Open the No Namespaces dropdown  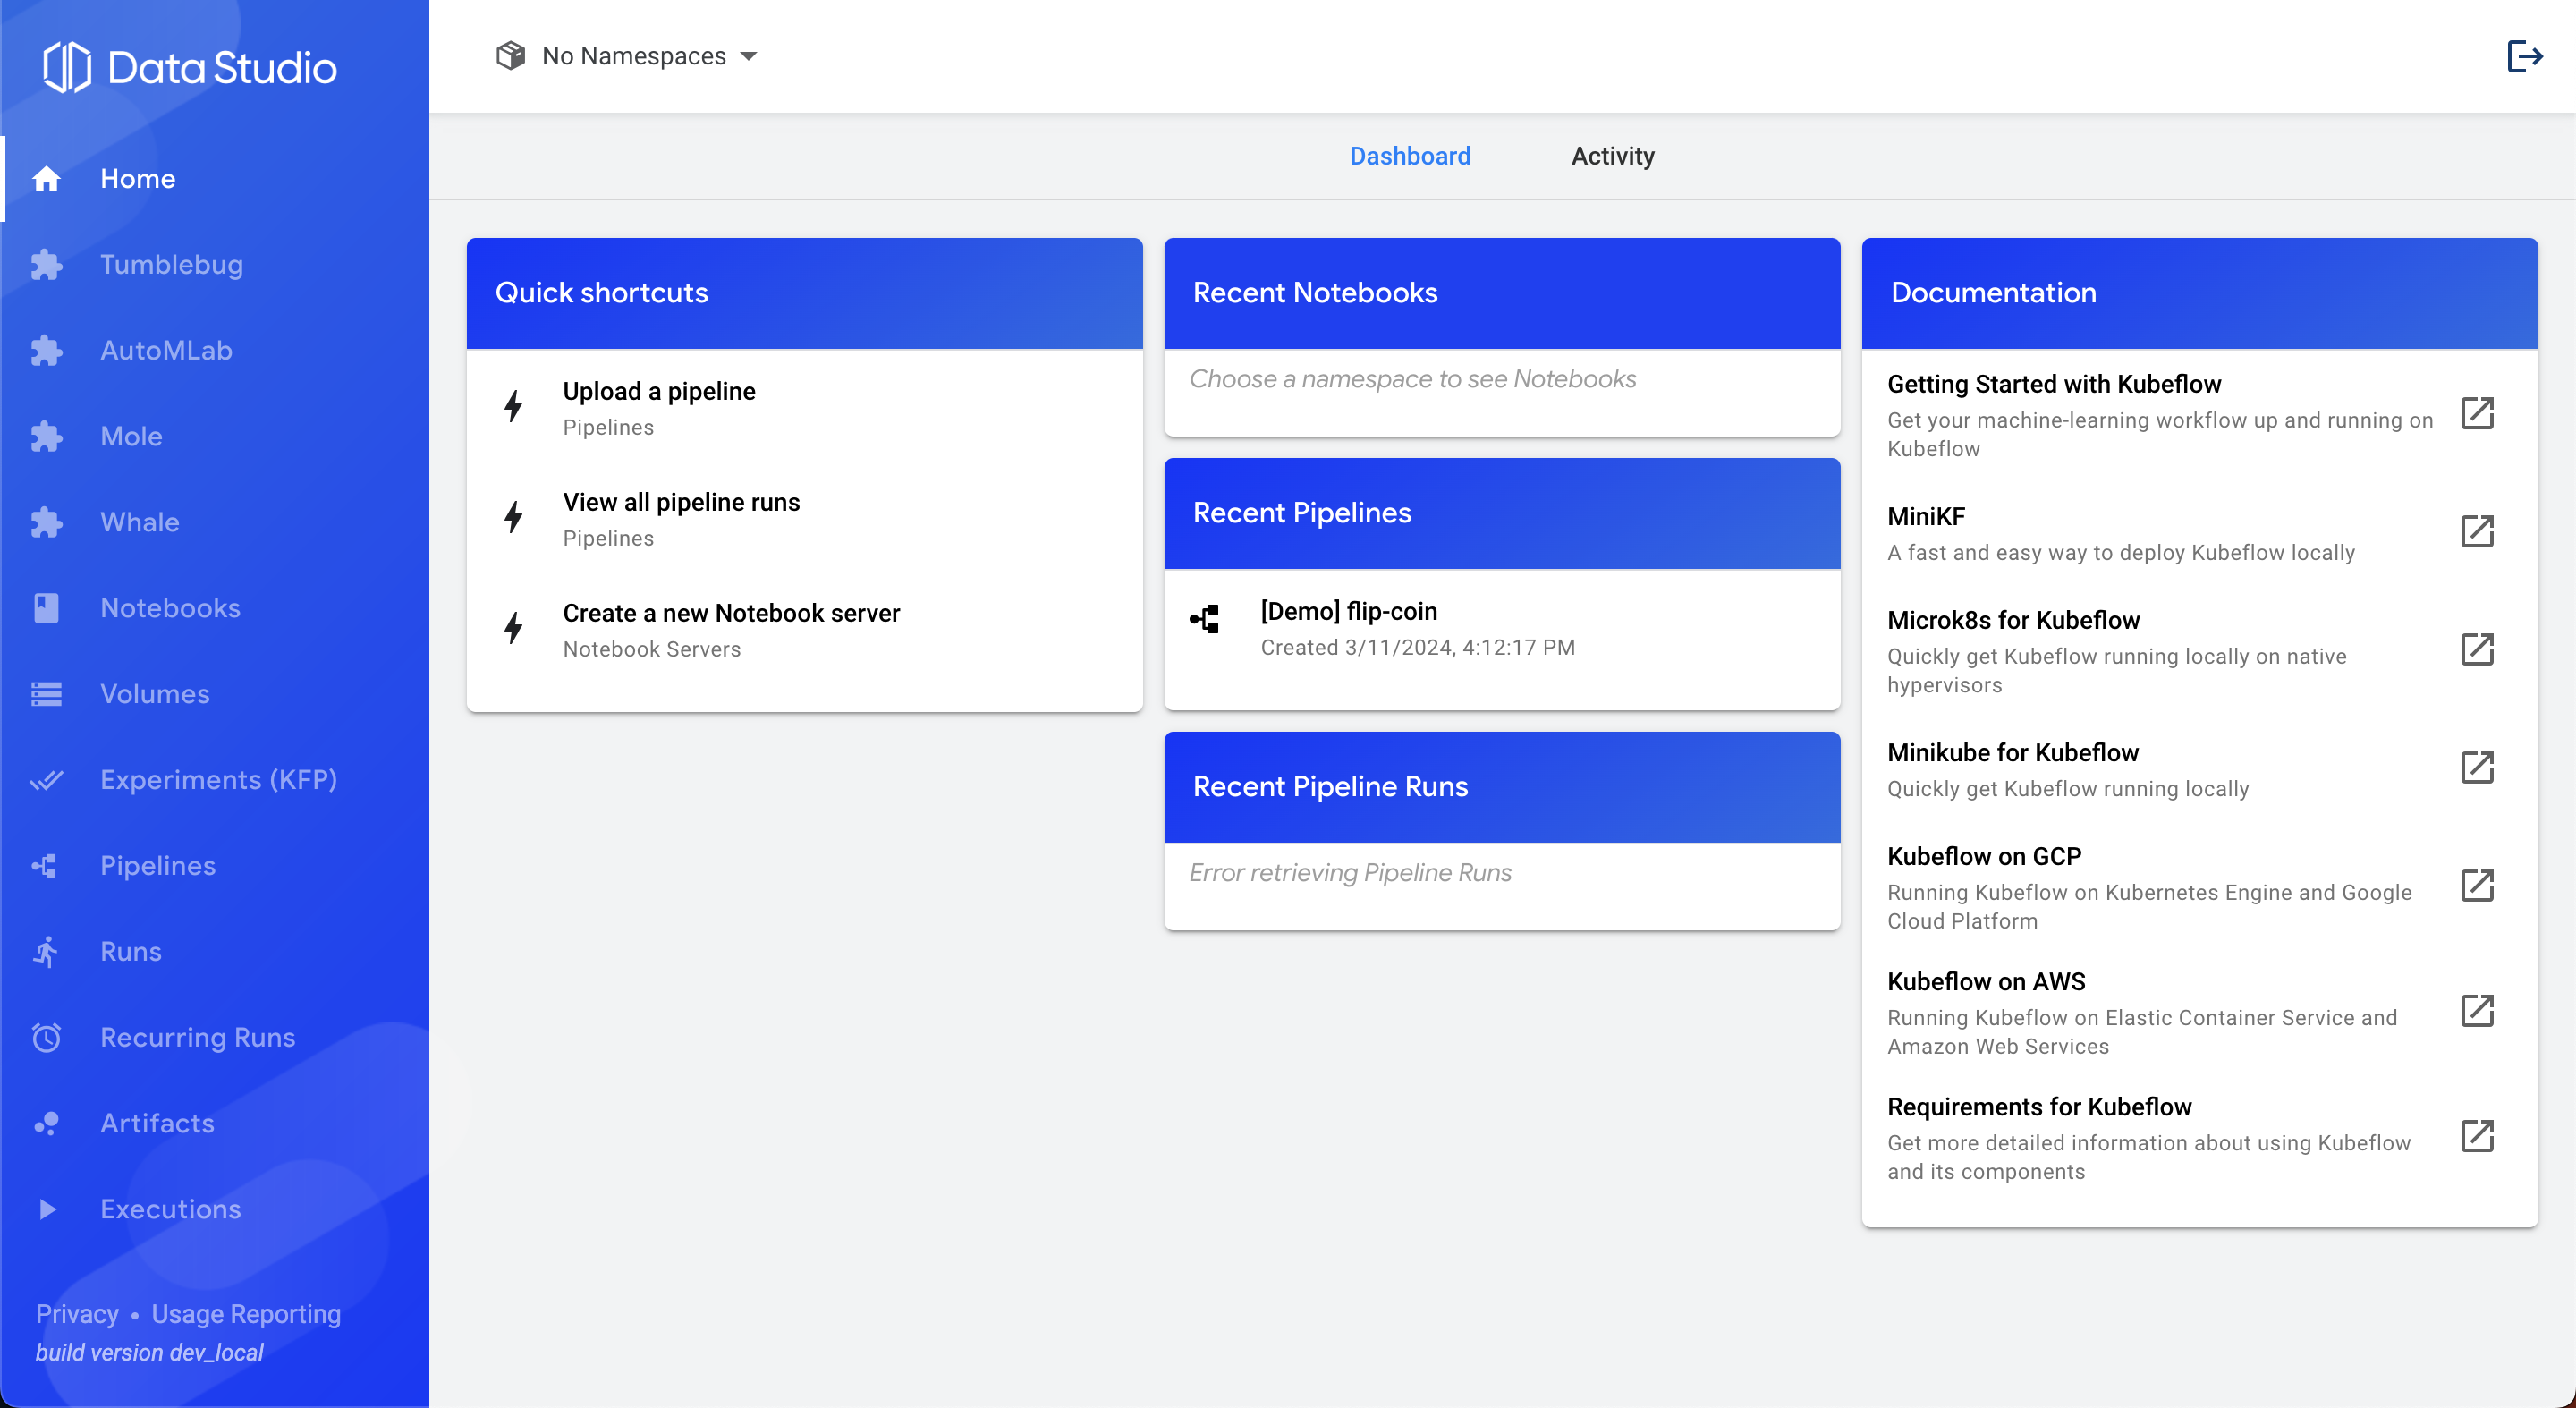(x=633, y=56)
